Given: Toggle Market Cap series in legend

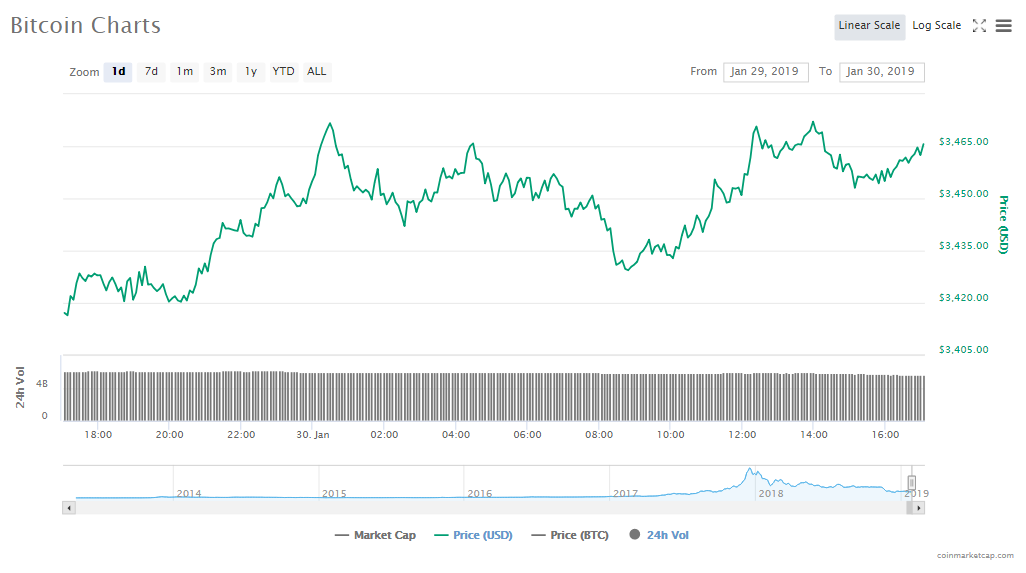Looking at the screenshot, I should pos(376,535).
